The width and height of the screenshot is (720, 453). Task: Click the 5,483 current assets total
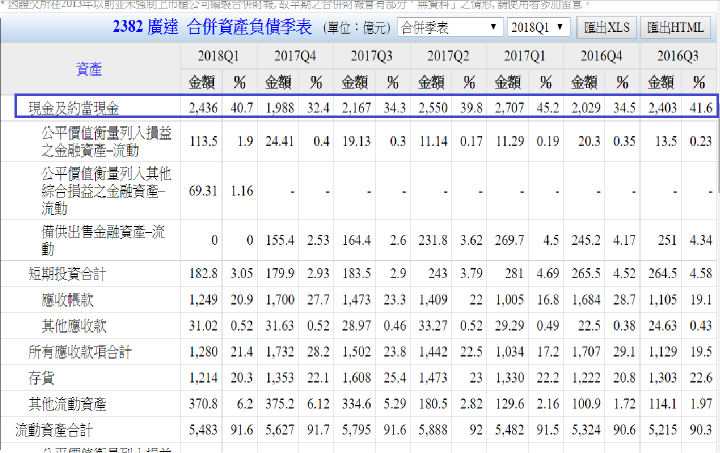click(203, 430)
